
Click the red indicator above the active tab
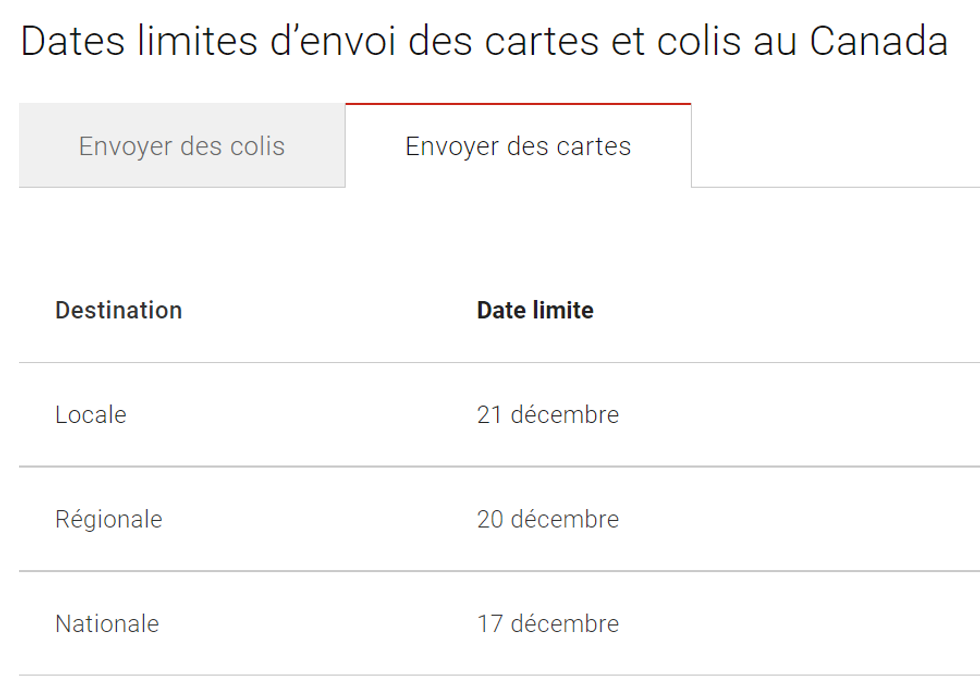[517, 102]
